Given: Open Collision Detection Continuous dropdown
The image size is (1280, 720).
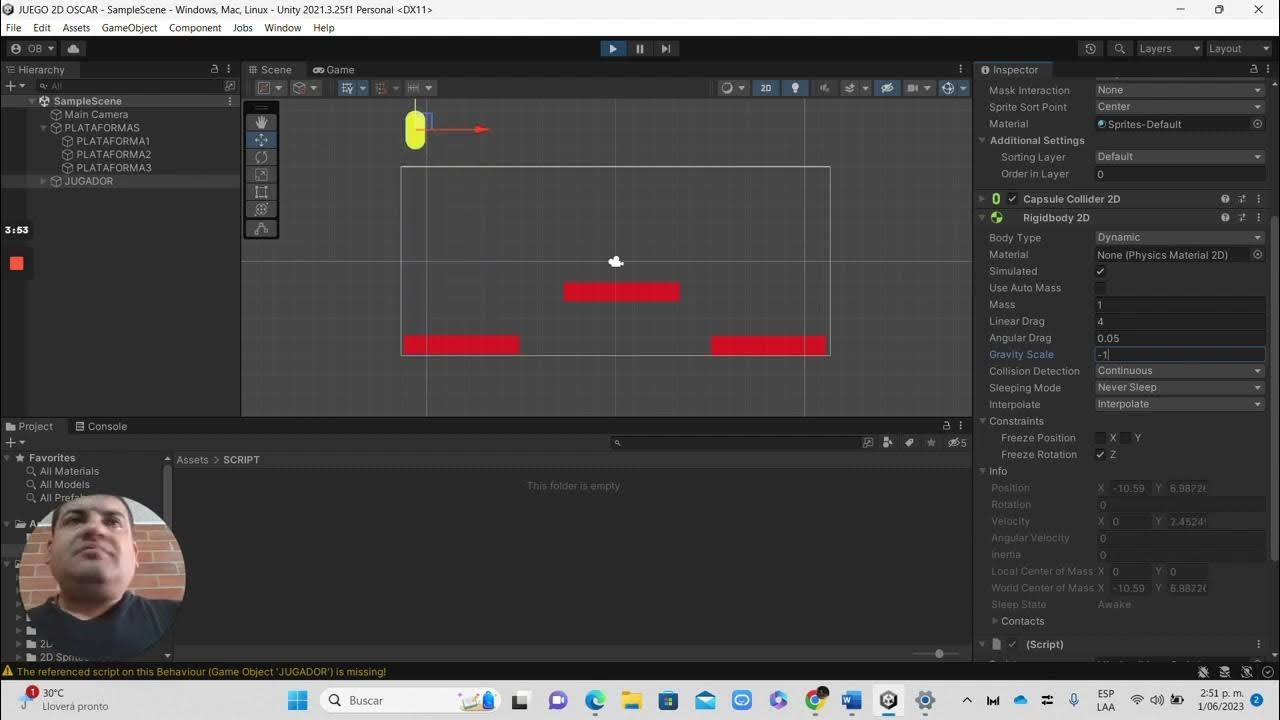Looking at the screenshot, I should tap(1180, 371).
